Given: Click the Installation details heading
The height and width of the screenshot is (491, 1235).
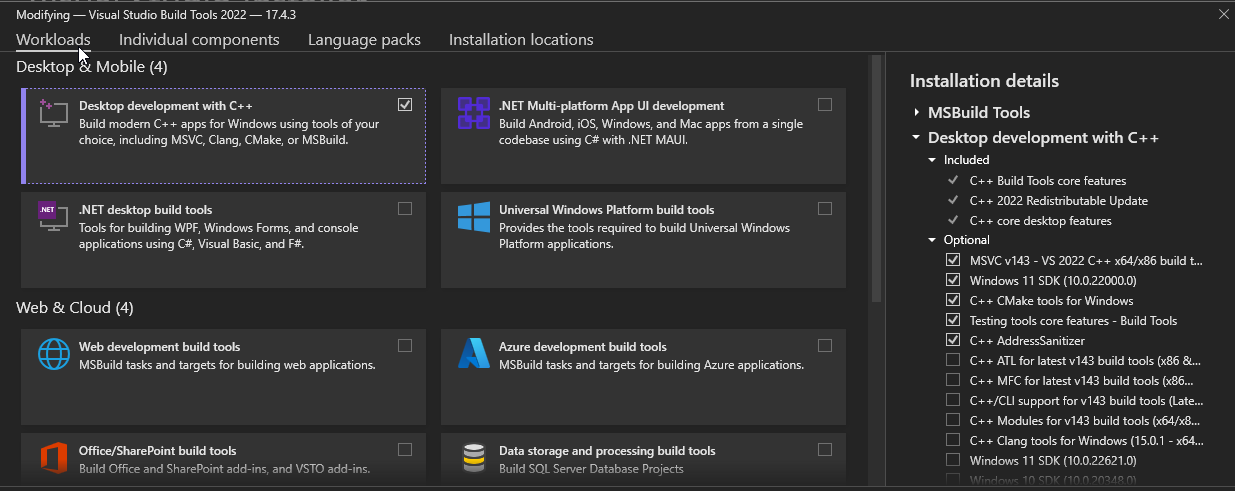Looking at the screenshot, I should coord(984,81).
